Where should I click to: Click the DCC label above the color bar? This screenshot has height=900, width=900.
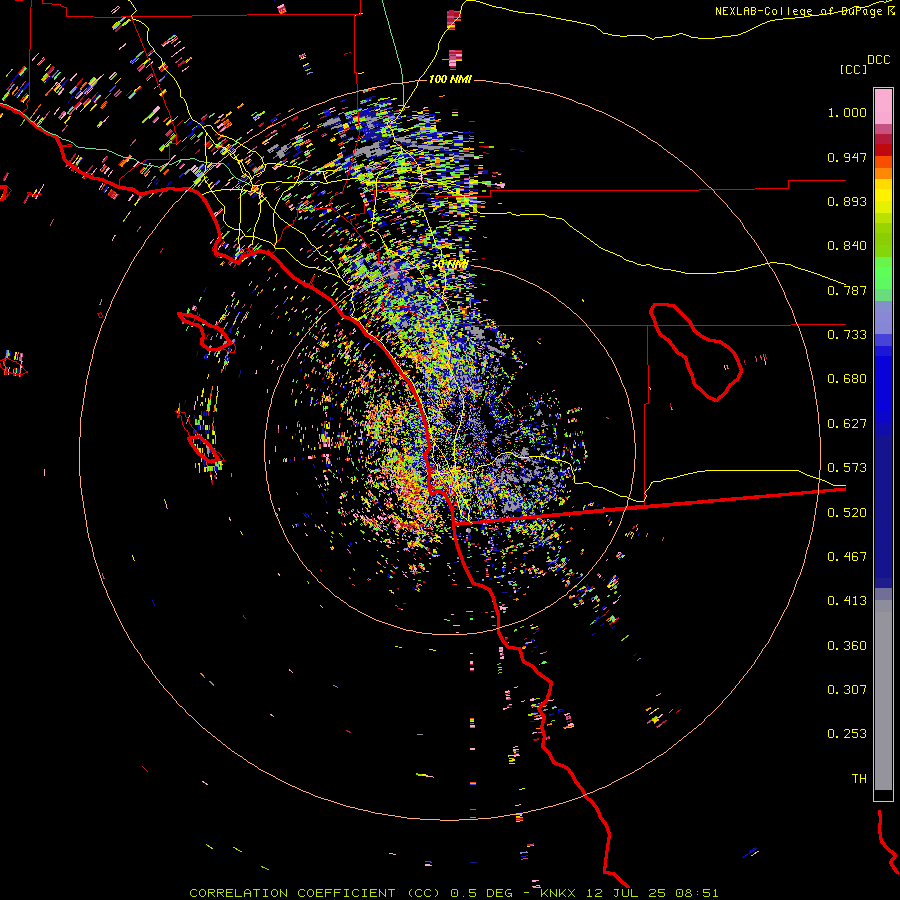point(879,60)
